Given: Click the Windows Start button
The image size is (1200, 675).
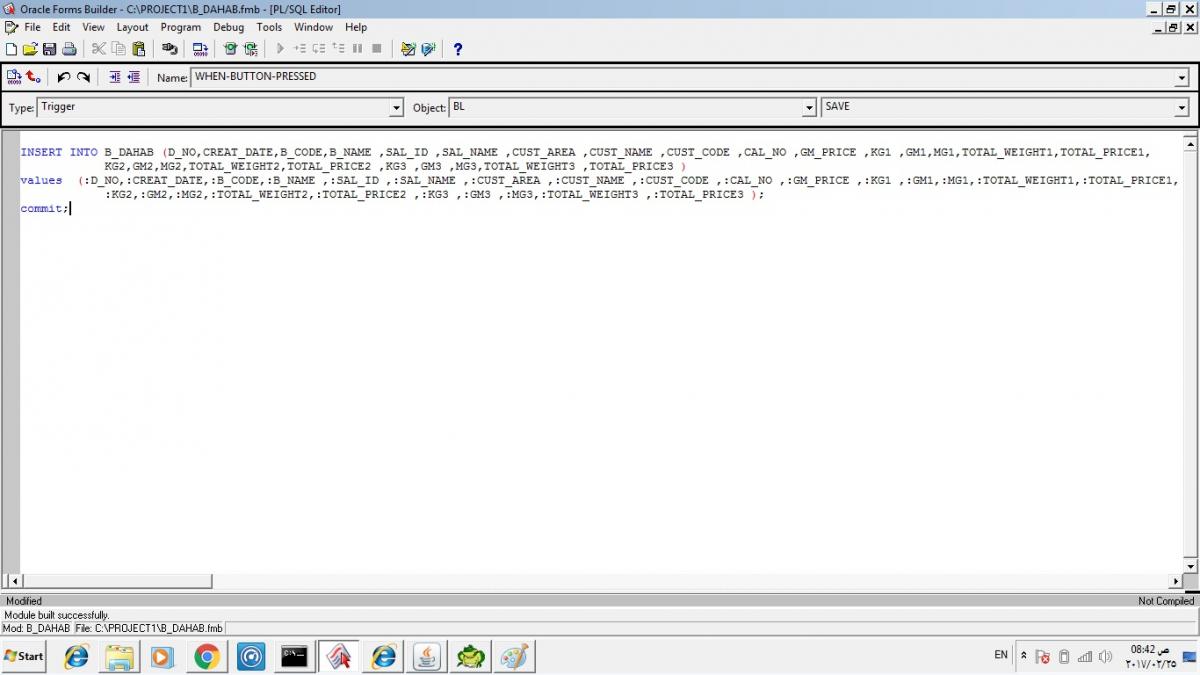Looking at the screenshot, I should [x=24, y=656].
